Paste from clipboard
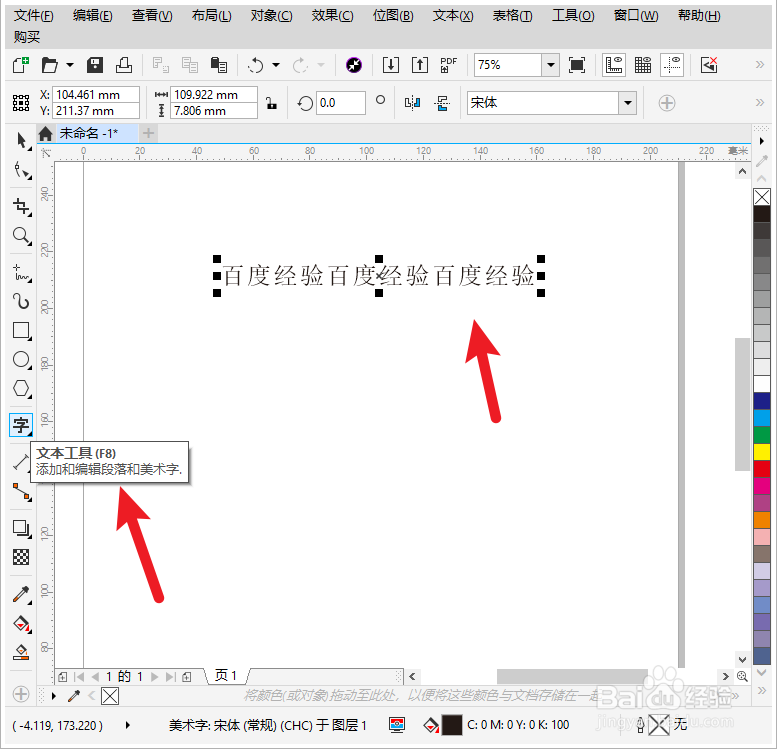Viewport: 777px width, 749px height. pos(219,65)
